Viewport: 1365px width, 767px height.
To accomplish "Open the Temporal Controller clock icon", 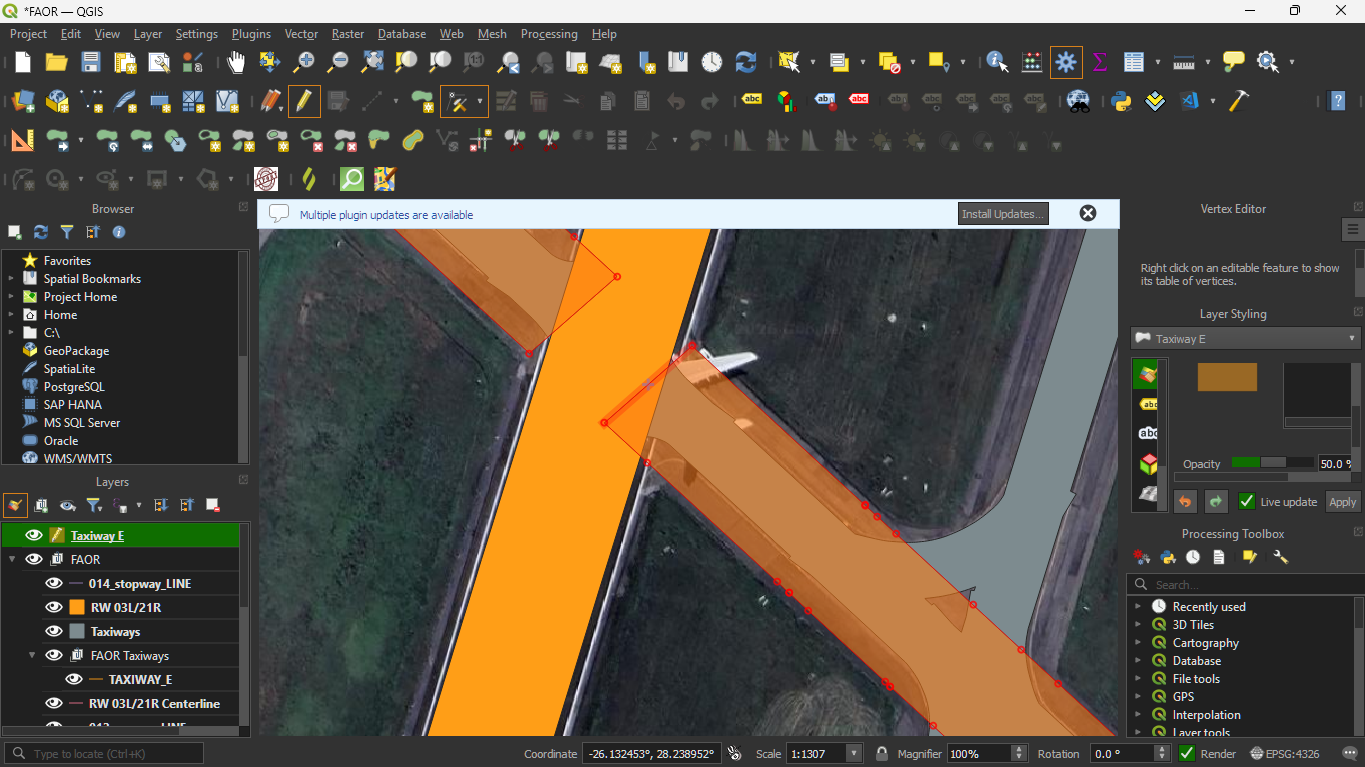I will [x=711, y=62].
